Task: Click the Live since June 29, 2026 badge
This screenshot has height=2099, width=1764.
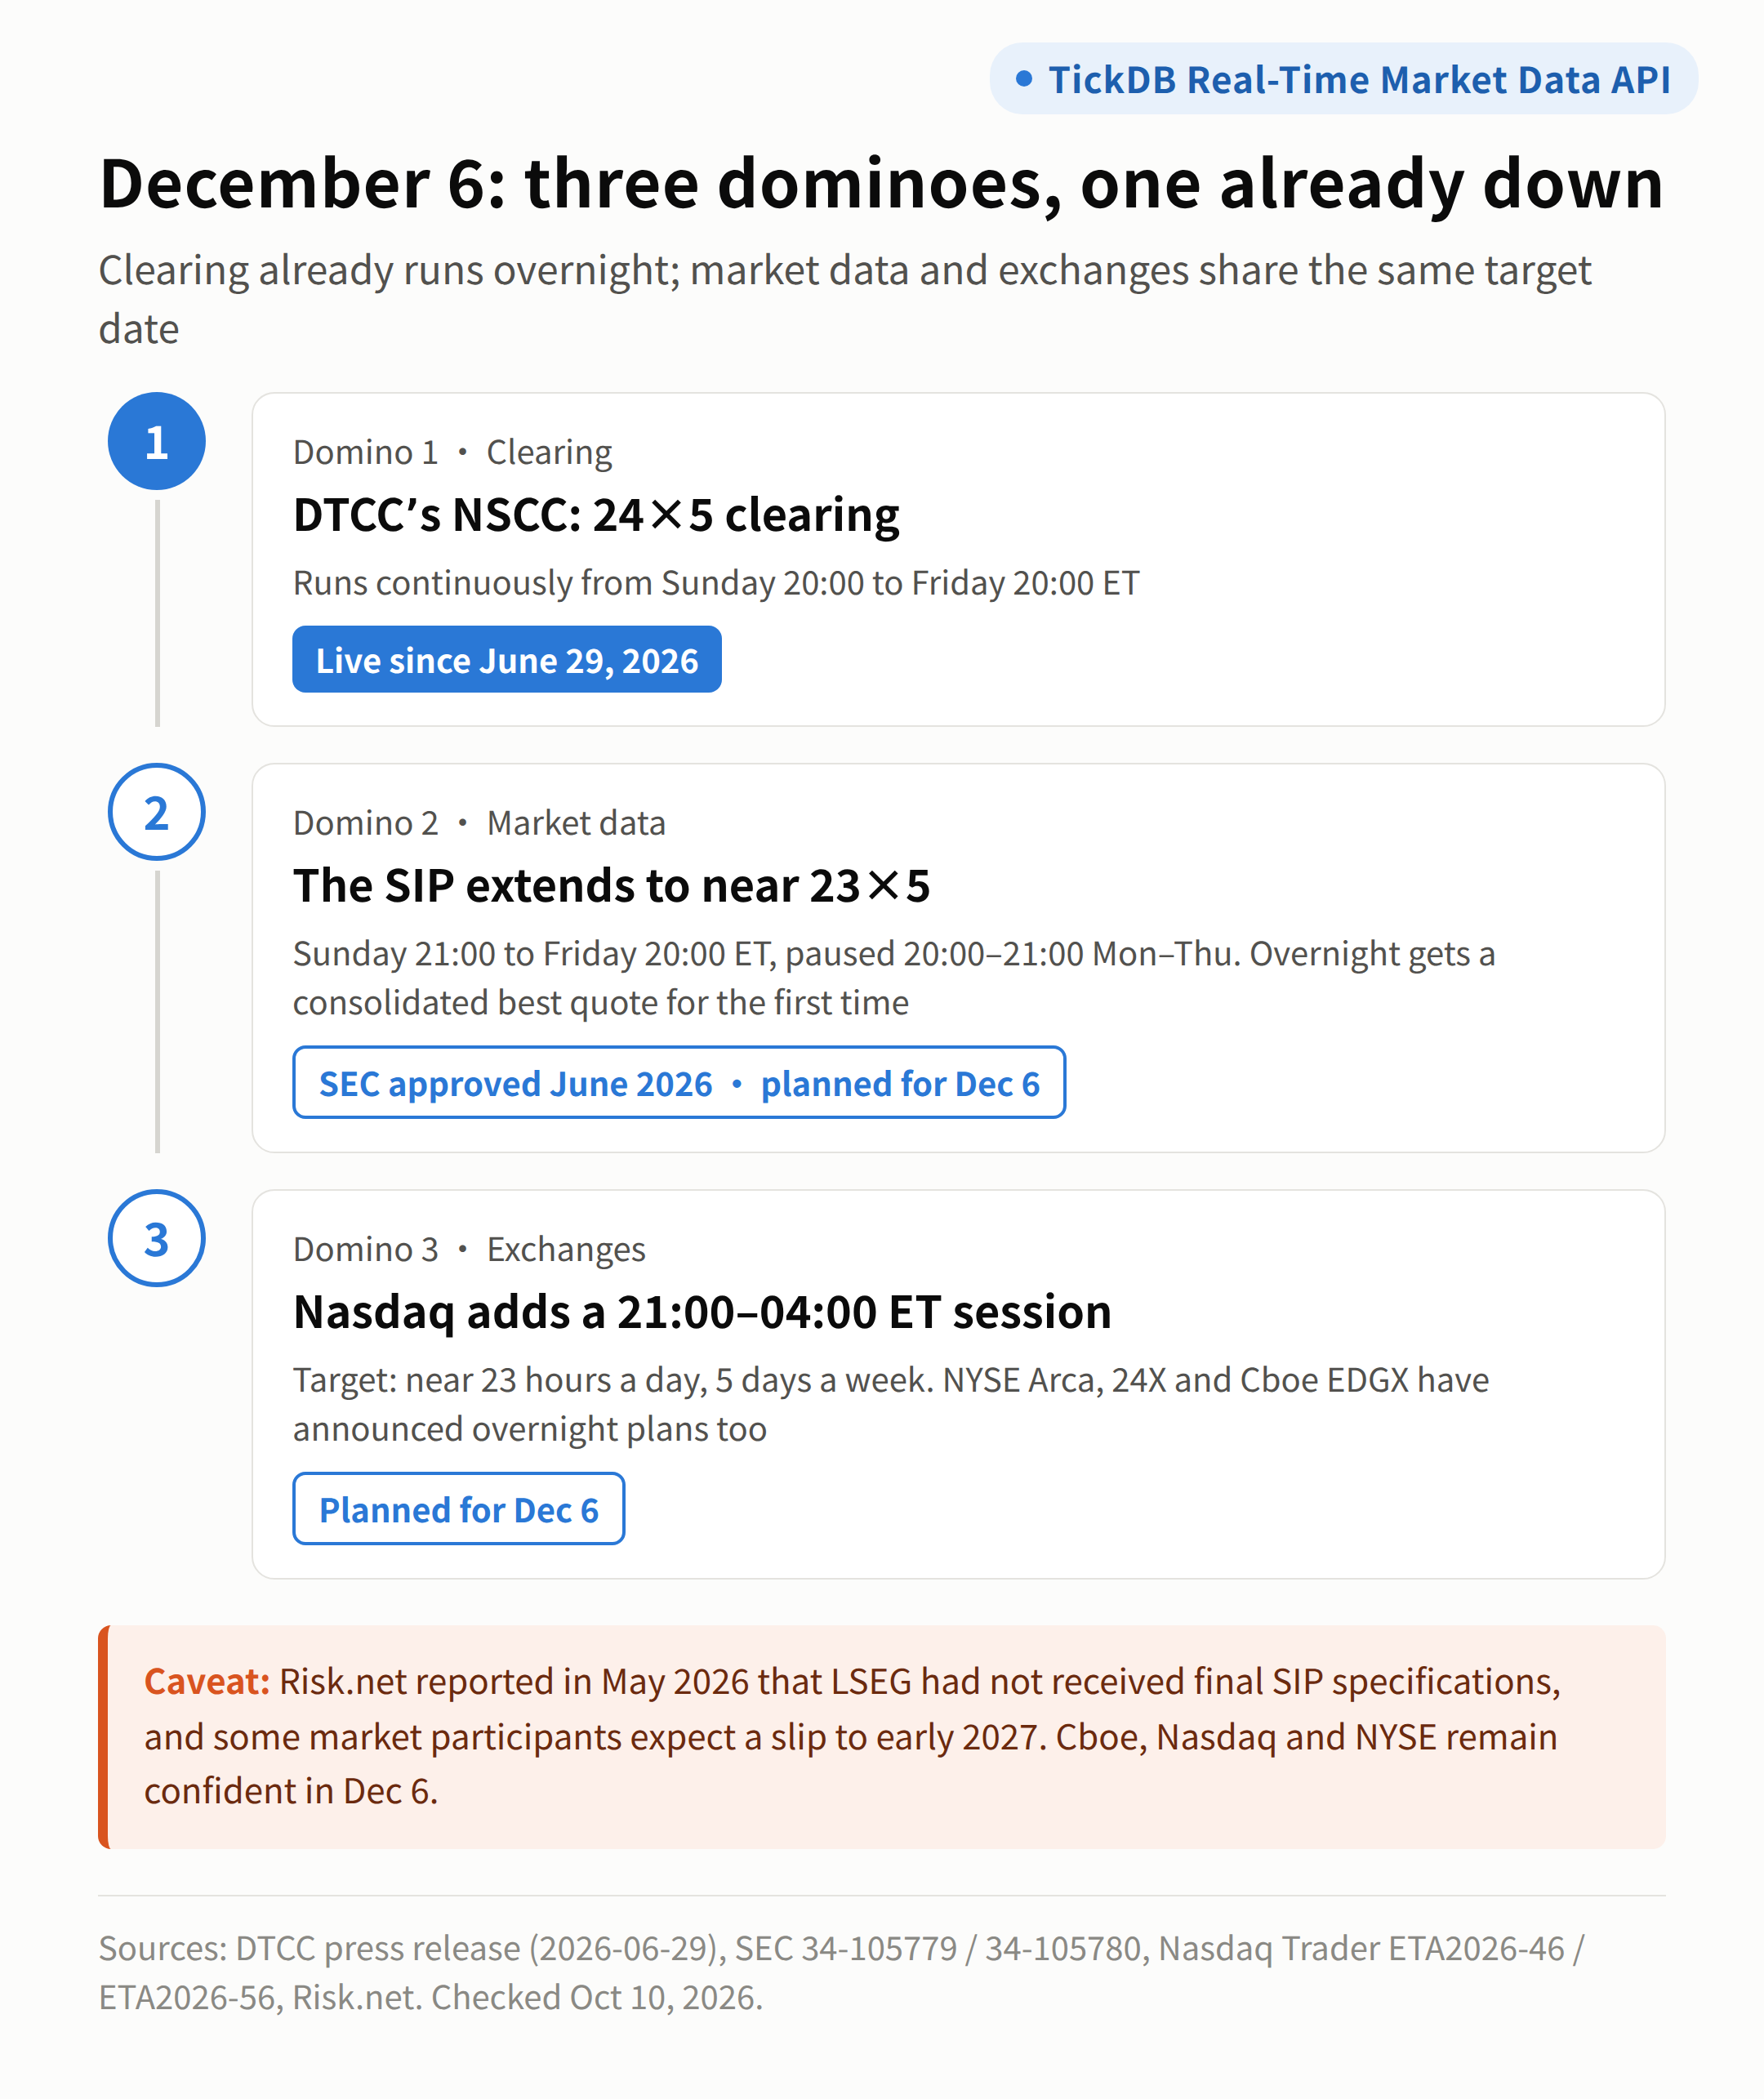Action: point(506,660)
